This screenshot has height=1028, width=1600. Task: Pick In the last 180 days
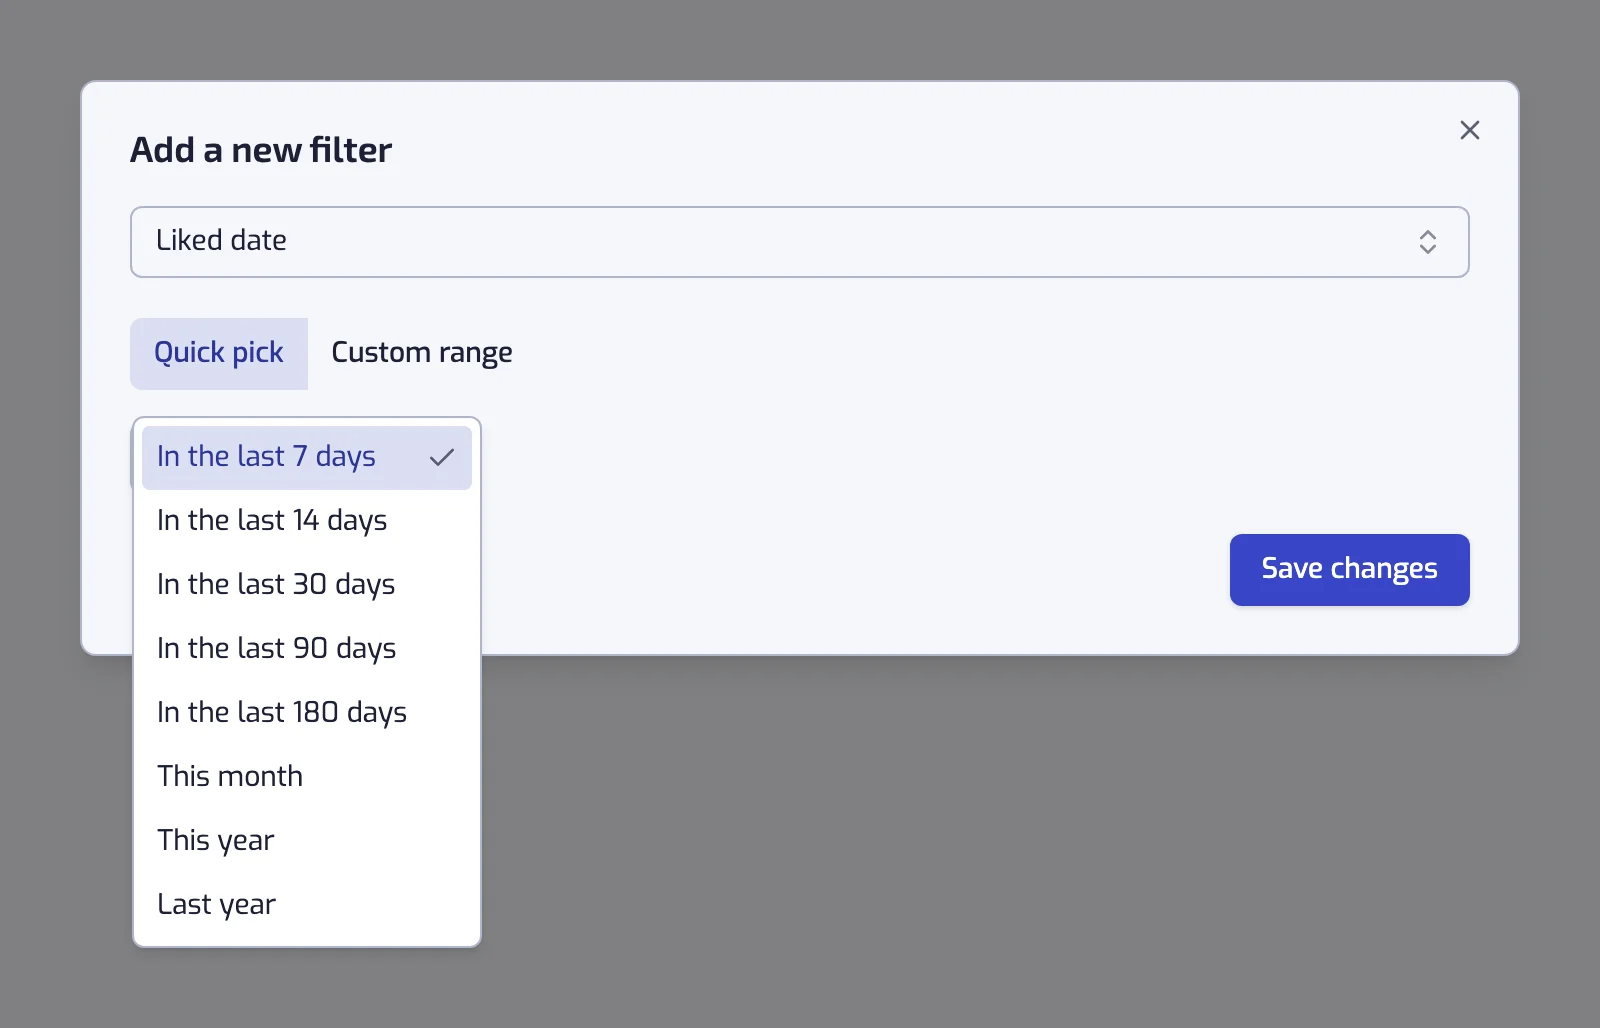[x=306, y=713]
